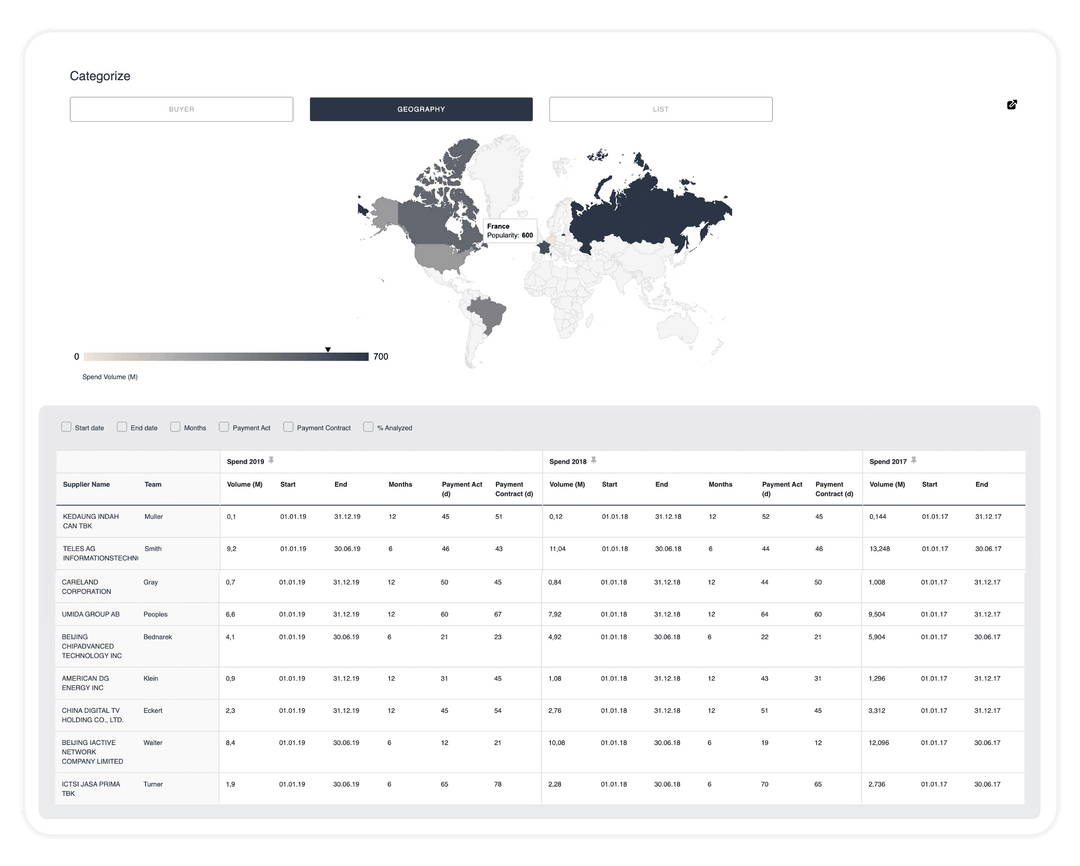Image resolution: width=1080 pixels, height=866 pixels.
Task: Switch to the BUYER tab
Action: coord(181,108)
